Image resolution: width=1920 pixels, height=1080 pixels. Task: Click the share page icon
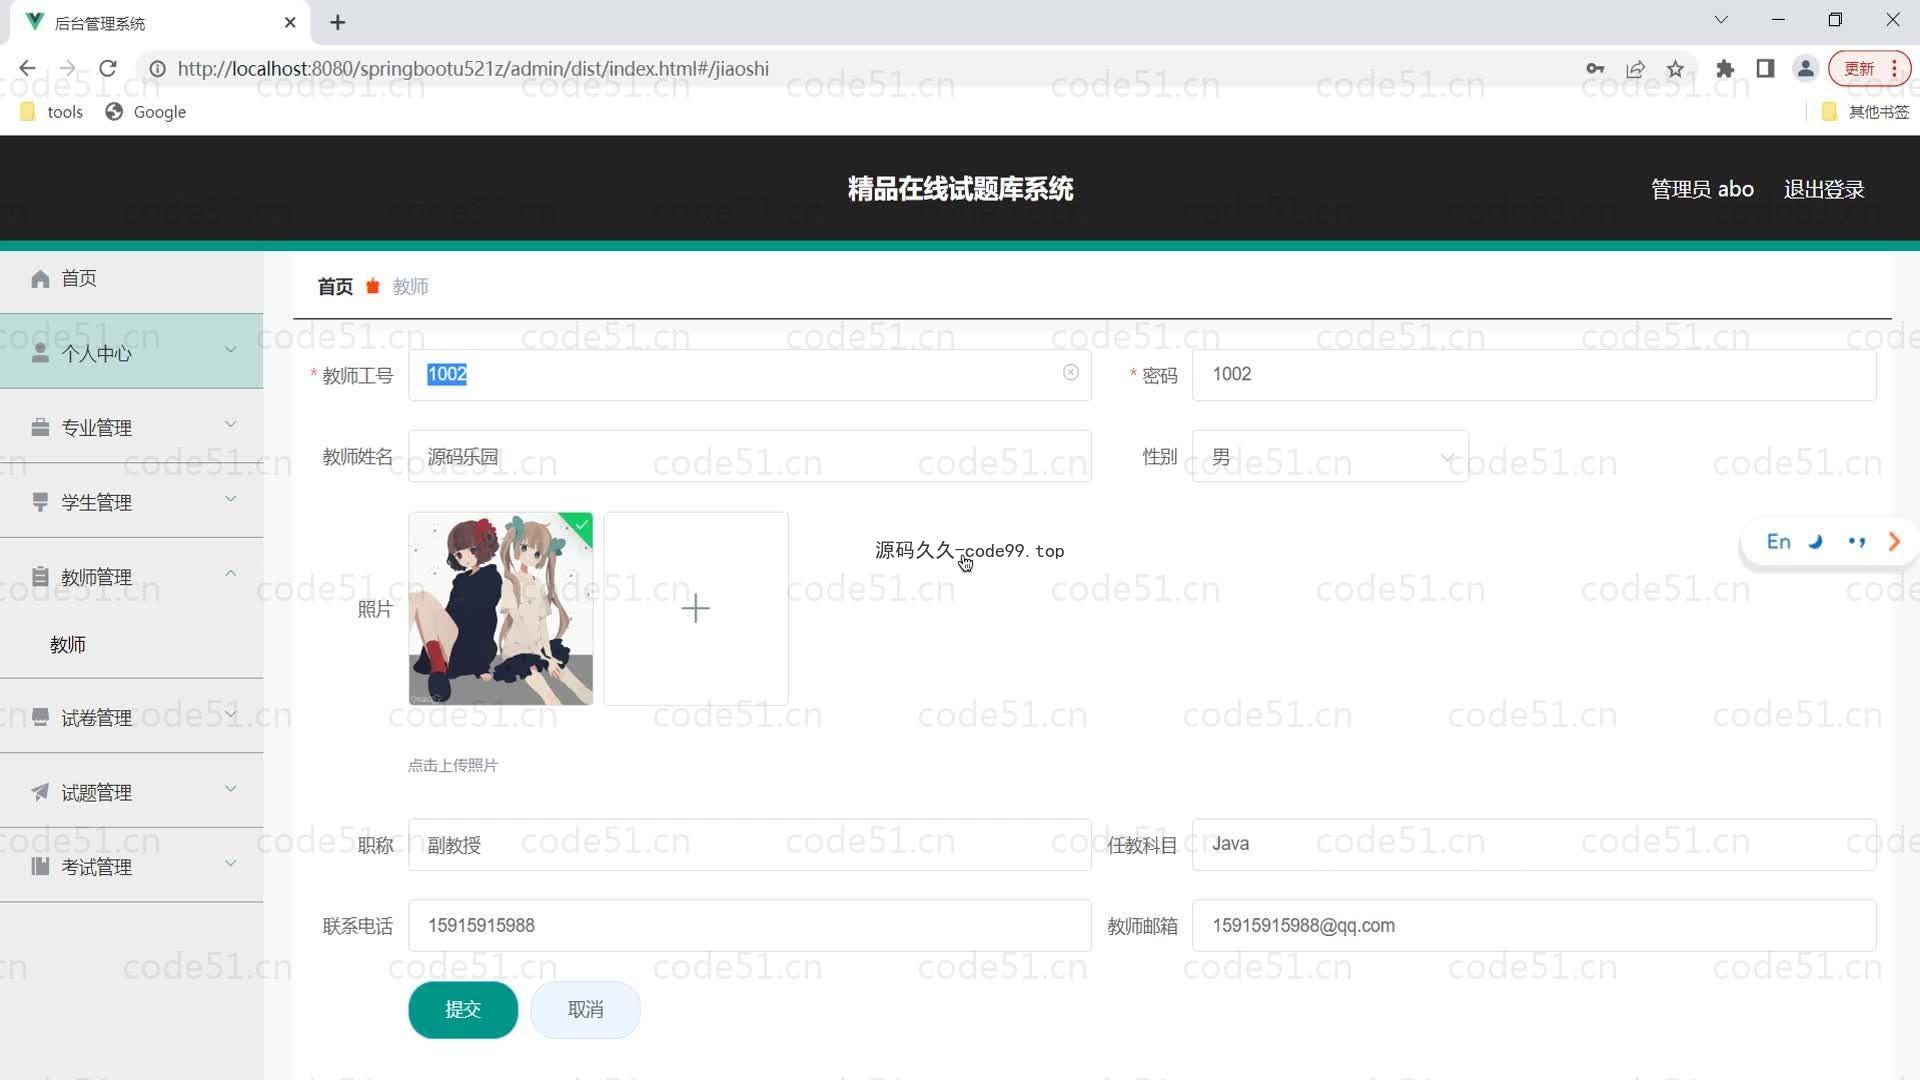1635,68
